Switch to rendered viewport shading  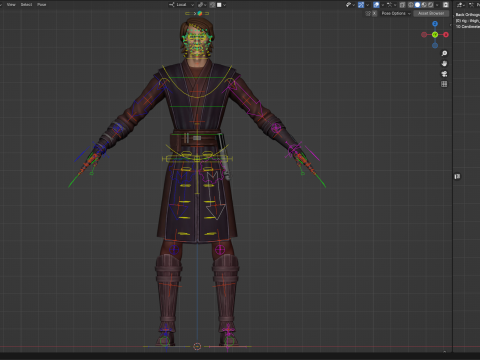[430, 5]
